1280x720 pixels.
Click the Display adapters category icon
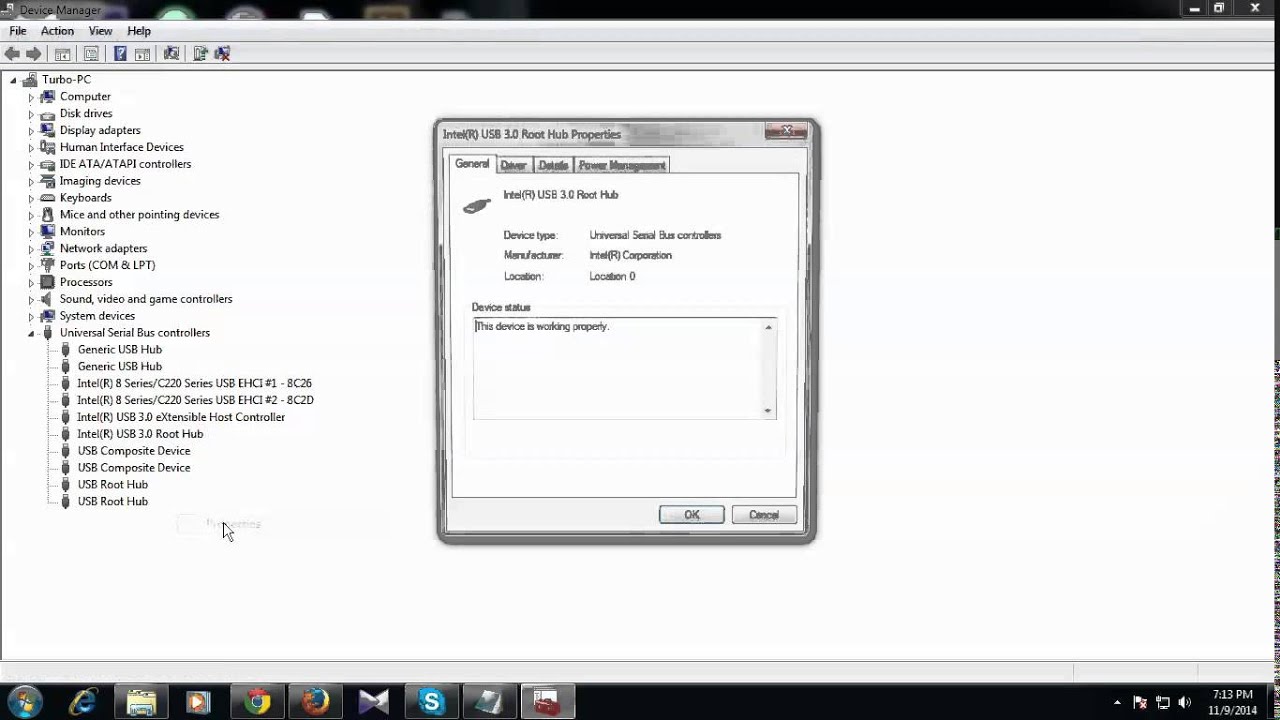click(47, 130)
